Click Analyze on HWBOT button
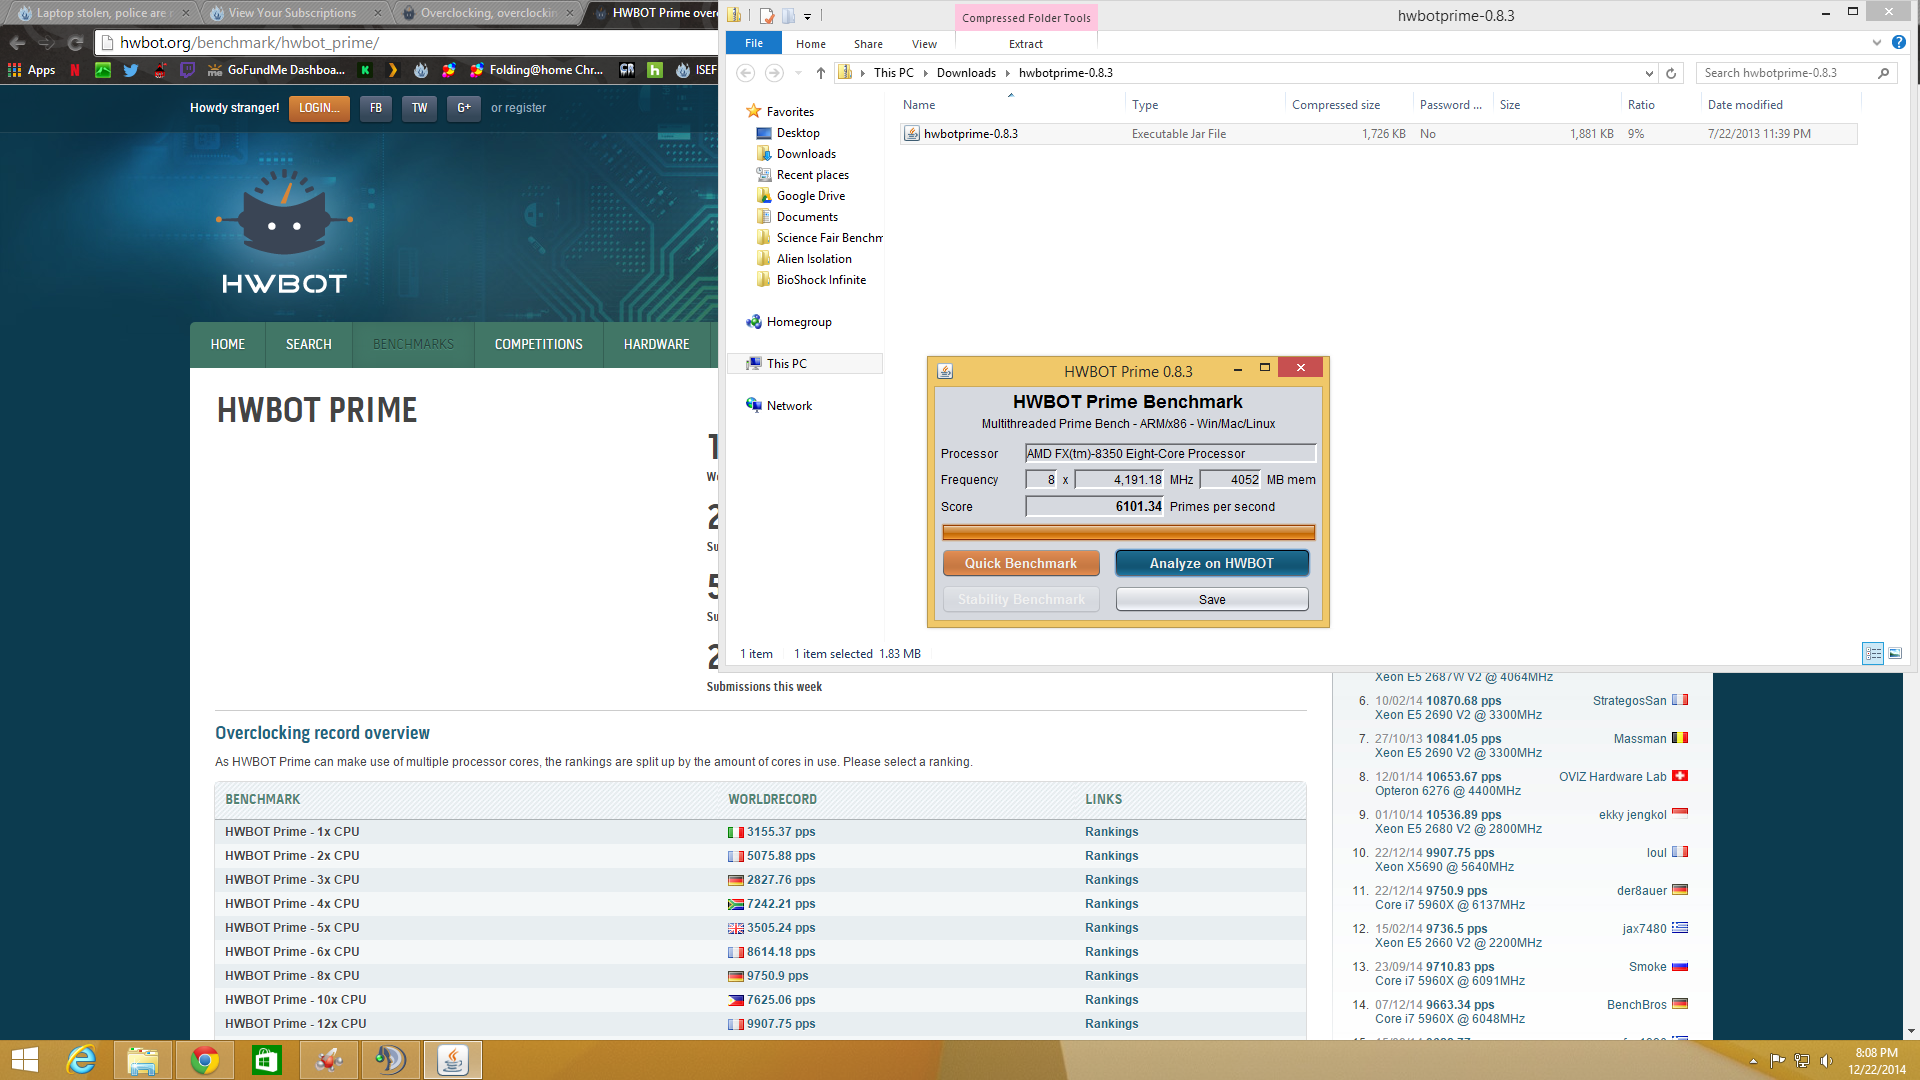 1212,563
